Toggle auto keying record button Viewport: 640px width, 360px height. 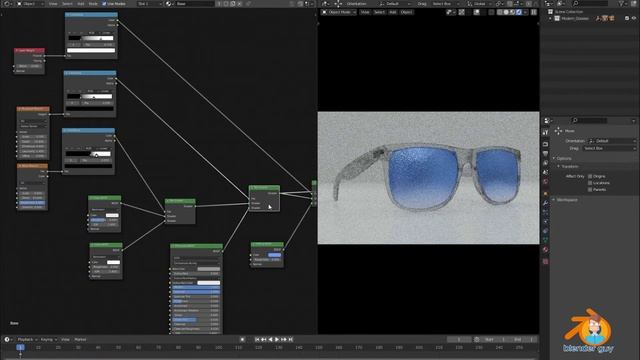coord(242,340)
